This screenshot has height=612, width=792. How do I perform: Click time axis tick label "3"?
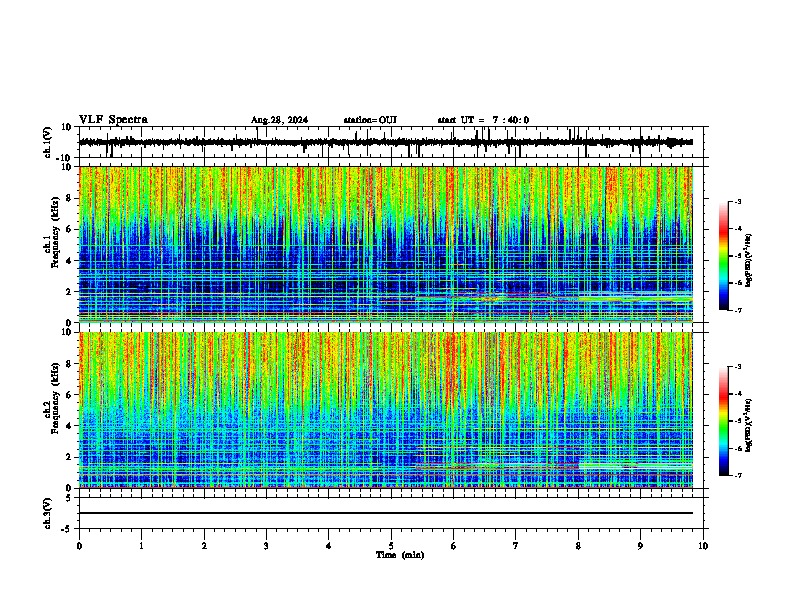coord(266,546)
